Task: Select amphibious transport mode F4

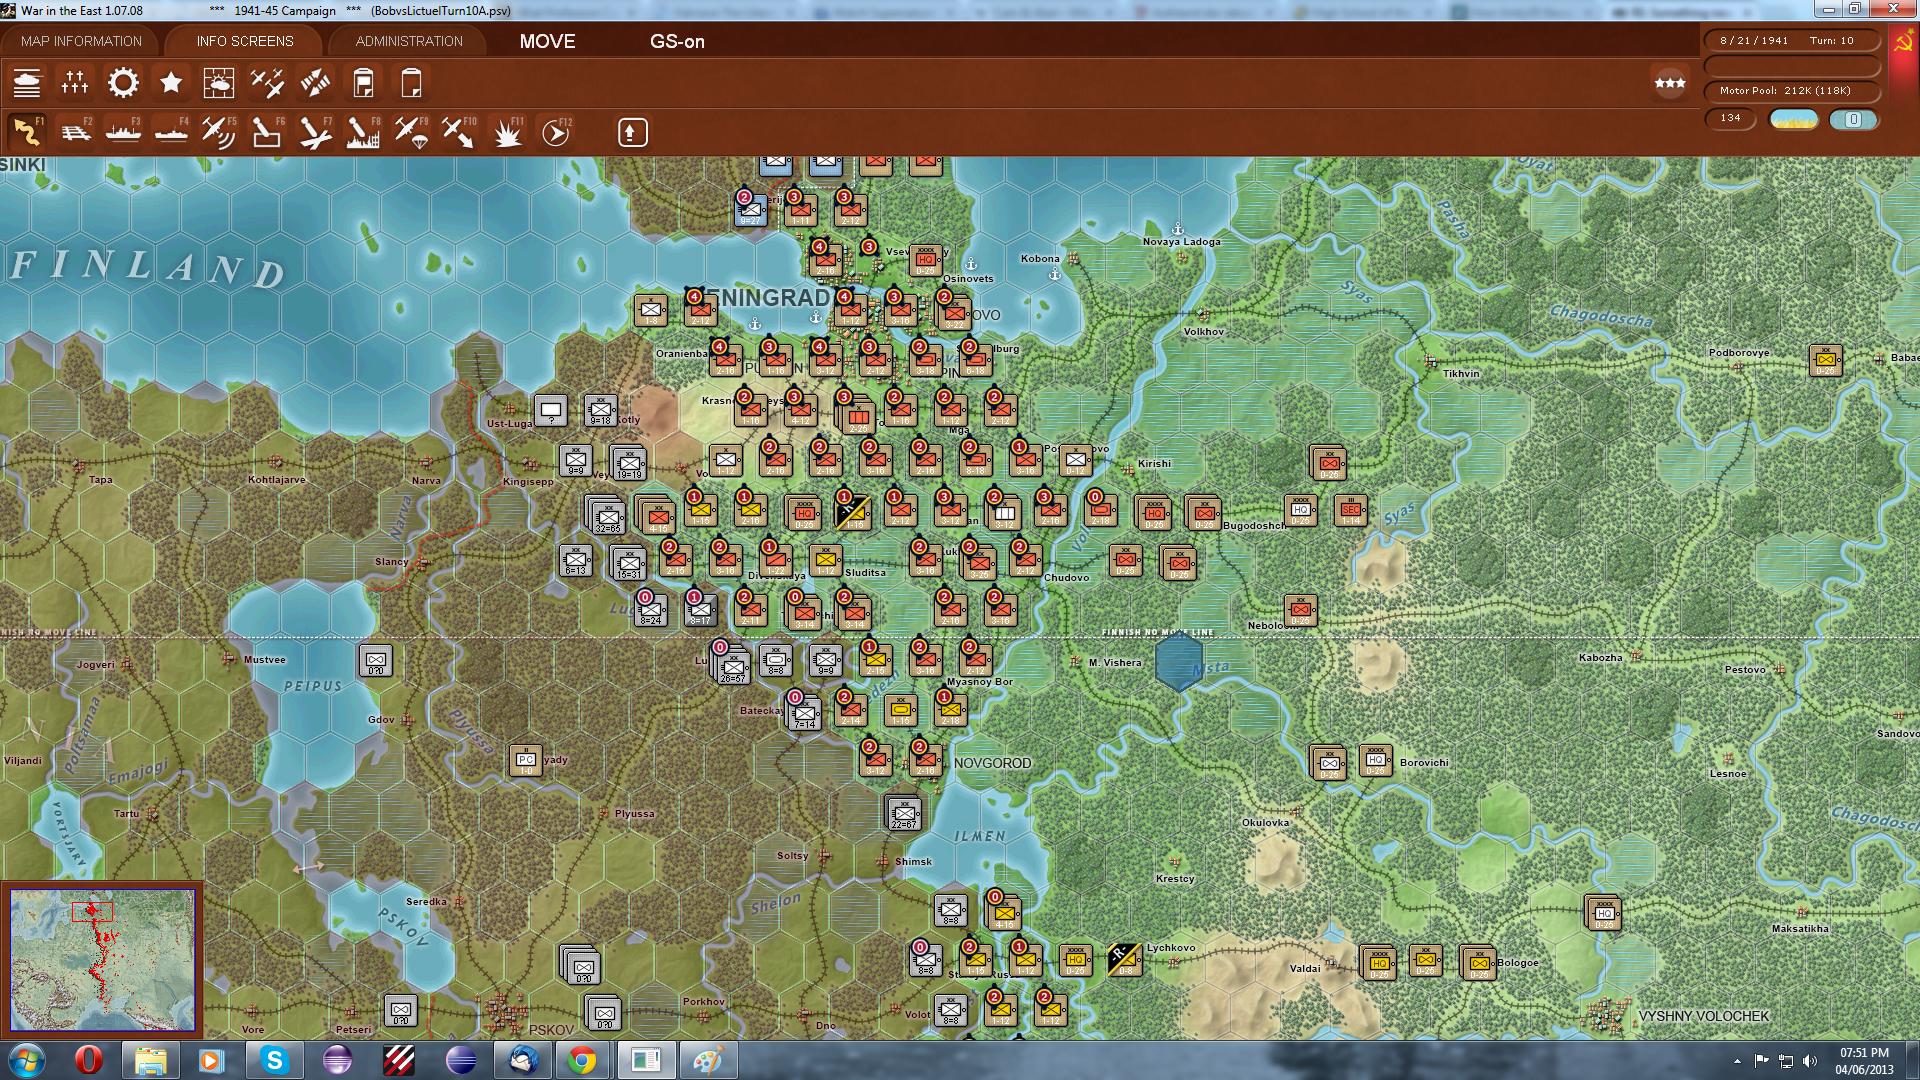Action: 171,132
